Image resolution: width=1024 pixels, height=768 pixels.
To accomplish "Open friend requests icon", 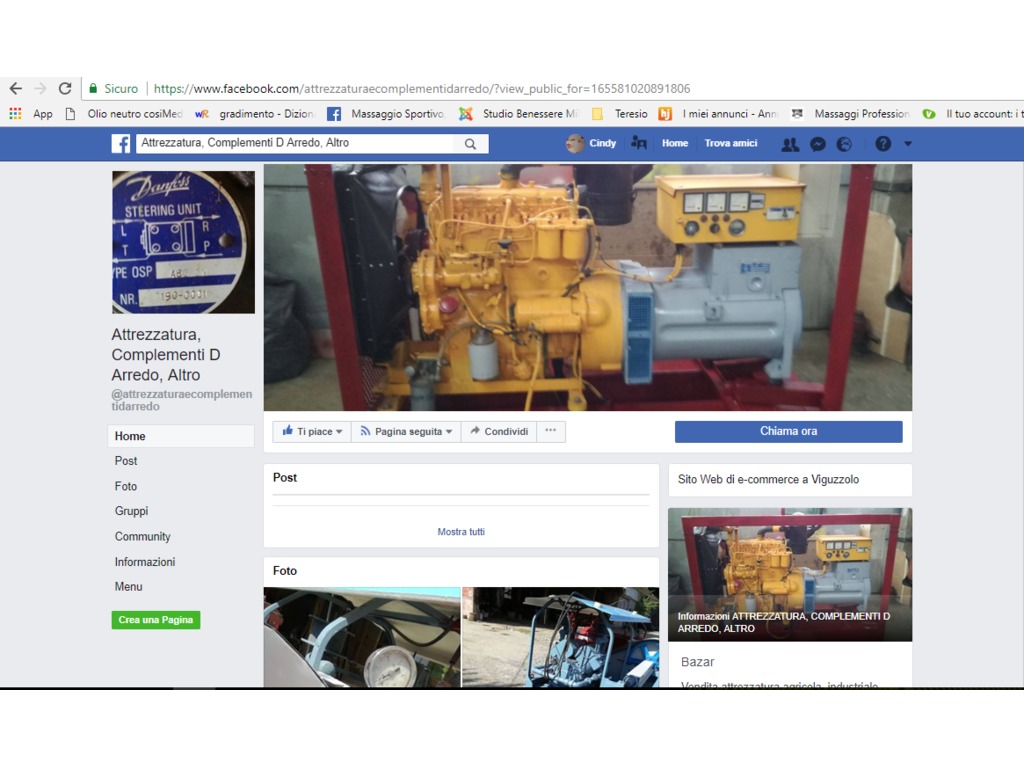I will (790, 144).
